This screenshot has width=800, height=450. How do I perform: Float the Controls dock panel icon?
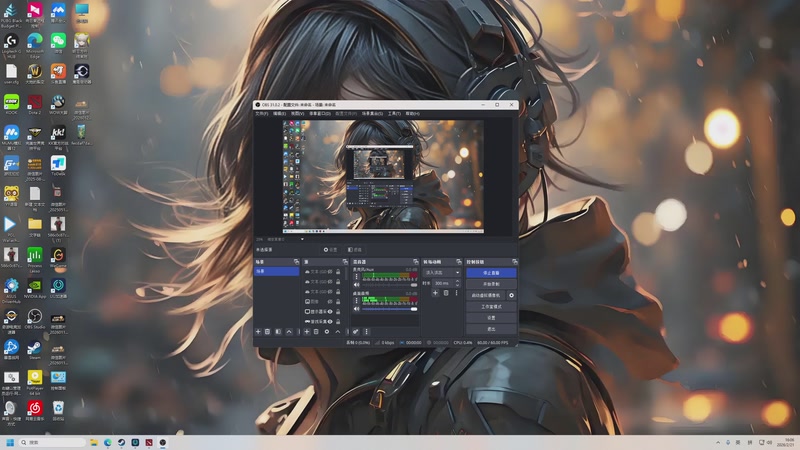[515, 262]
